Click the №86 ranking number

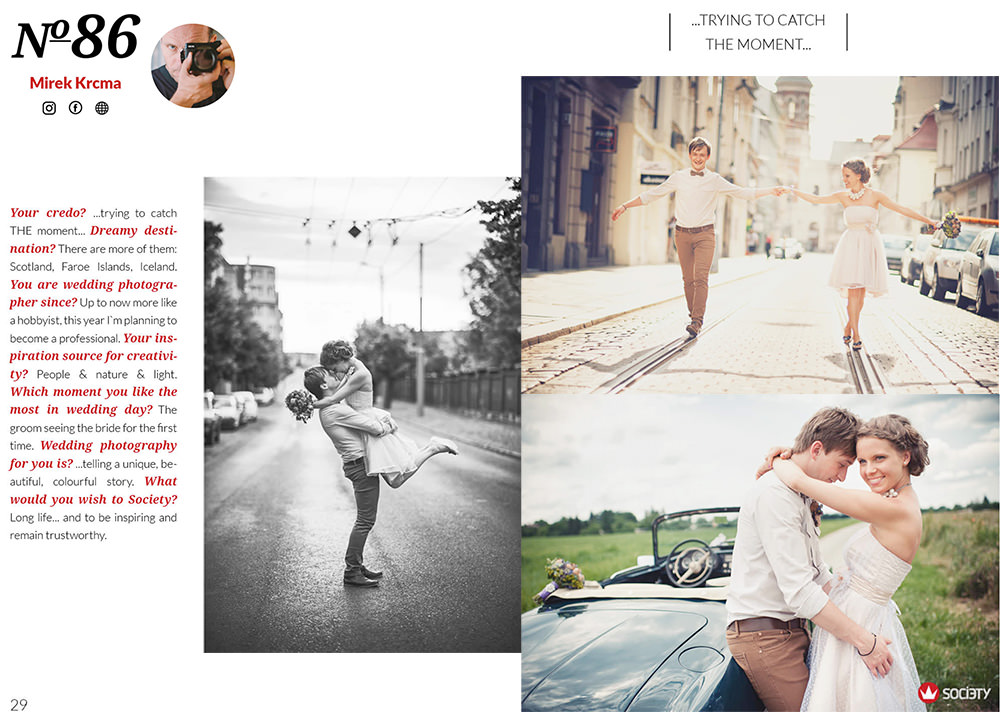pyautogui.click(x=76, y=38)
